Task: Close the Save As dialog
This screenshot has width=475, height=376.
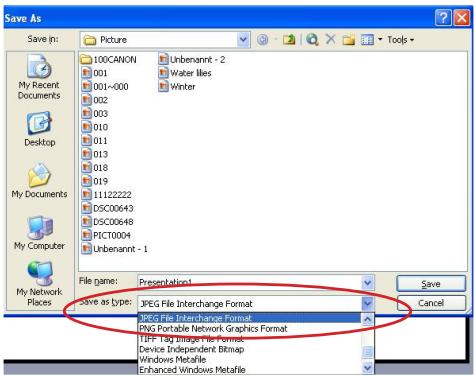Action: pos(462,17)
